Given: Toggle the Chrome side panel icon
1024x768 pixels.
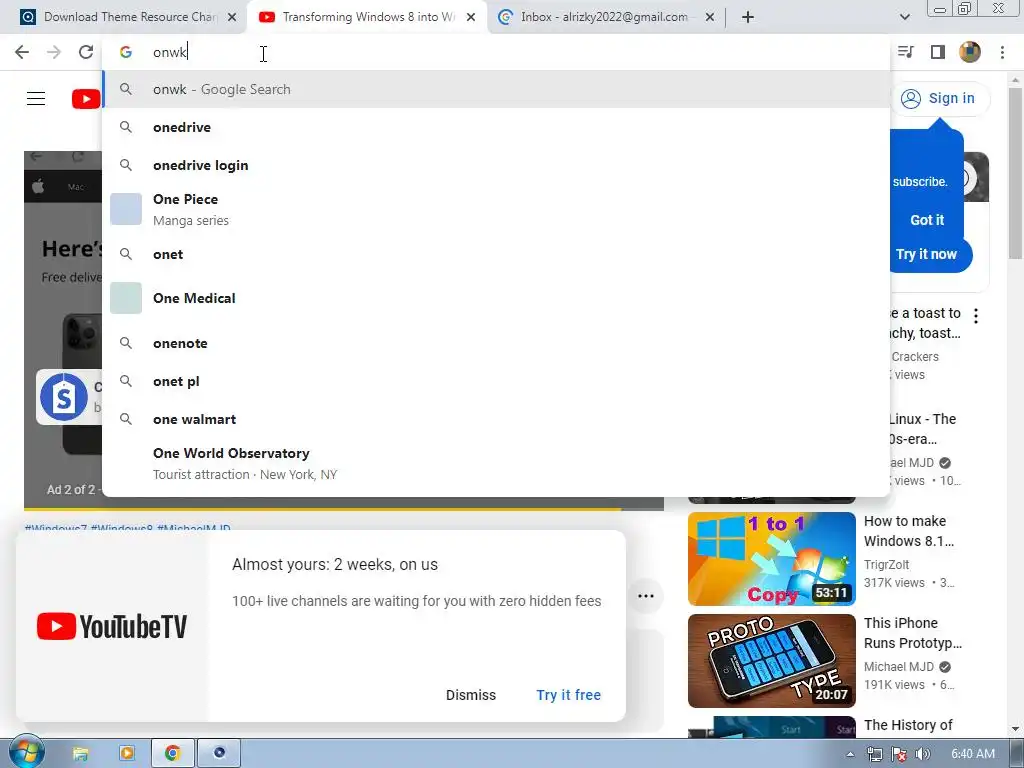Looking at the screenshot, I should point(938,52).
